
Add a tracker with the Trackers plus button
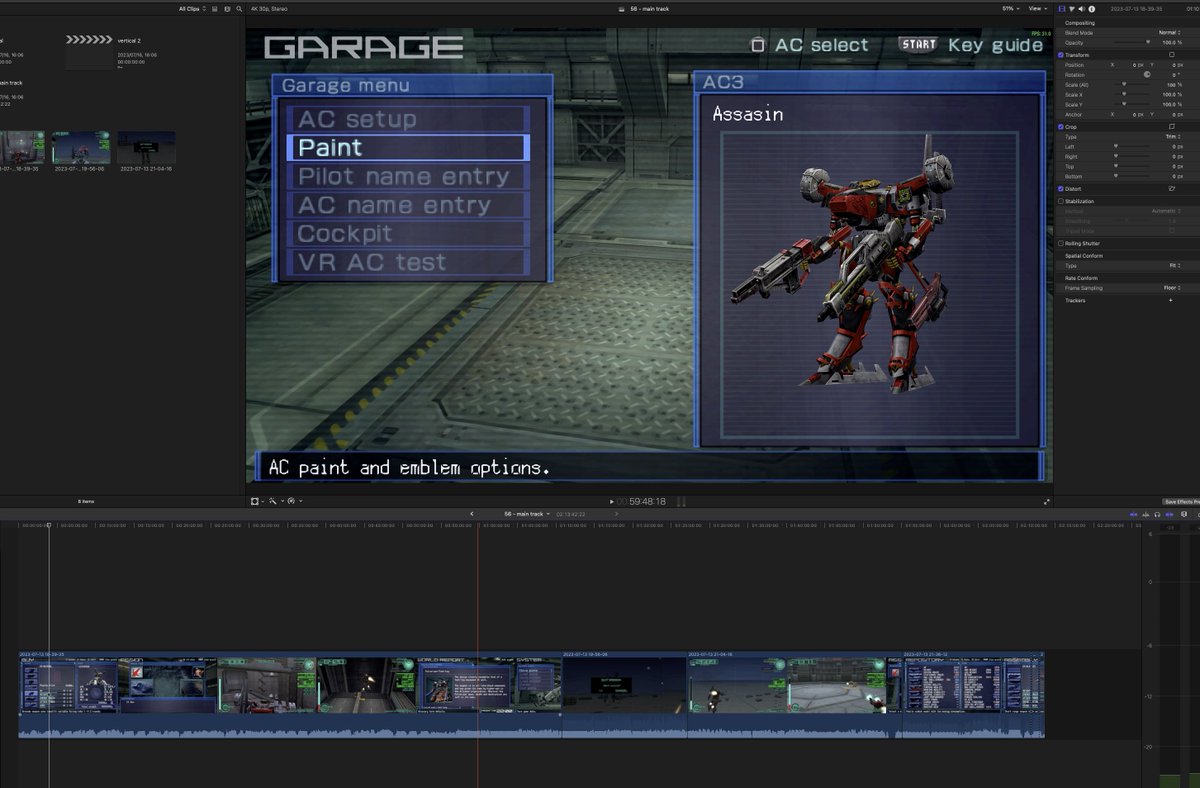click(x=1171, y=300)
